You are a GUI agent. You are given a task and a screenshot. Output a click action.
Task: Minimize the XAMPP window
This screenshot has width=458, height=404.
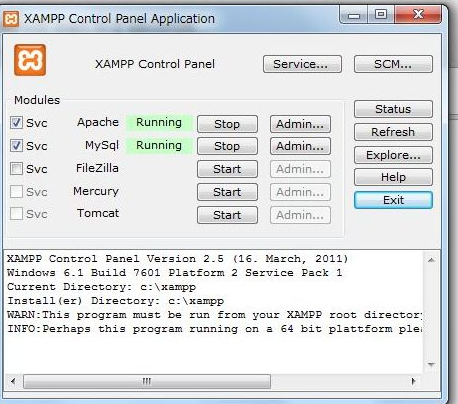[354, 15]
